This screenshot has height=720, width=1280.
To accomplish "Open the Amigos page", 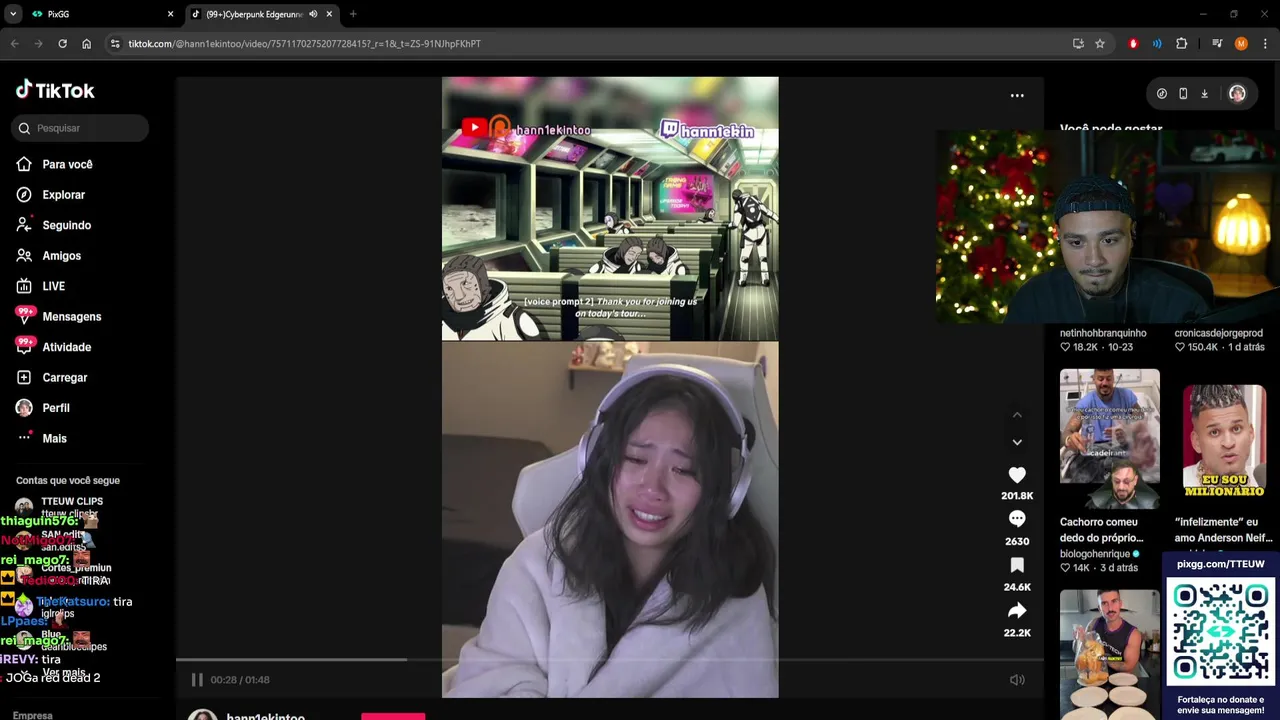I will (x=61, y=256).
